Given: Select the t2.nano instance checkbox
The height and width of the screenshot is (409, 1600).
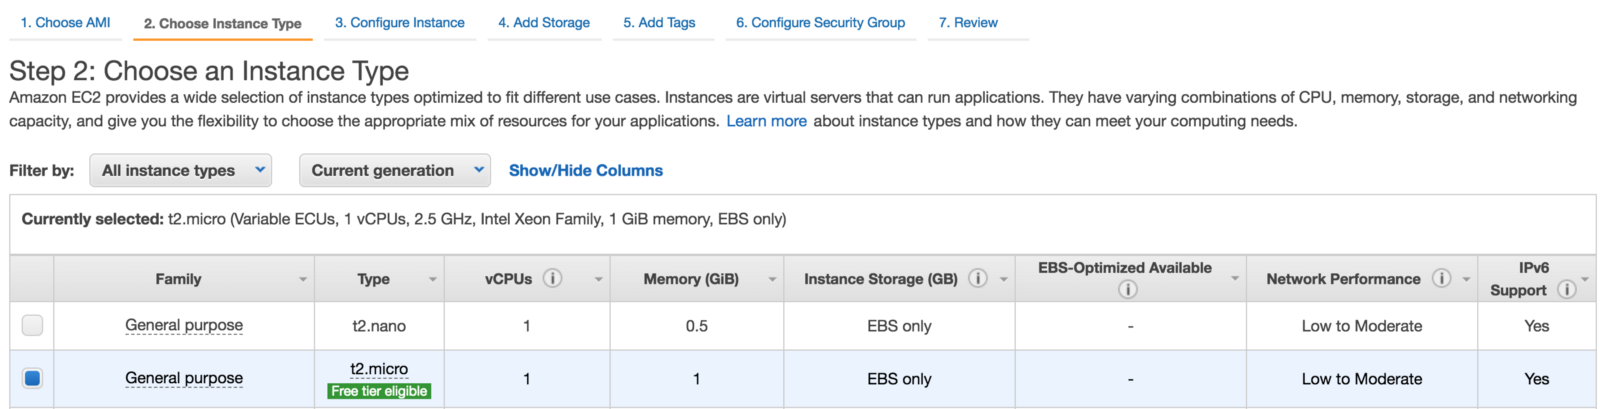Looking at the screenshot, I should pos(33,325).
